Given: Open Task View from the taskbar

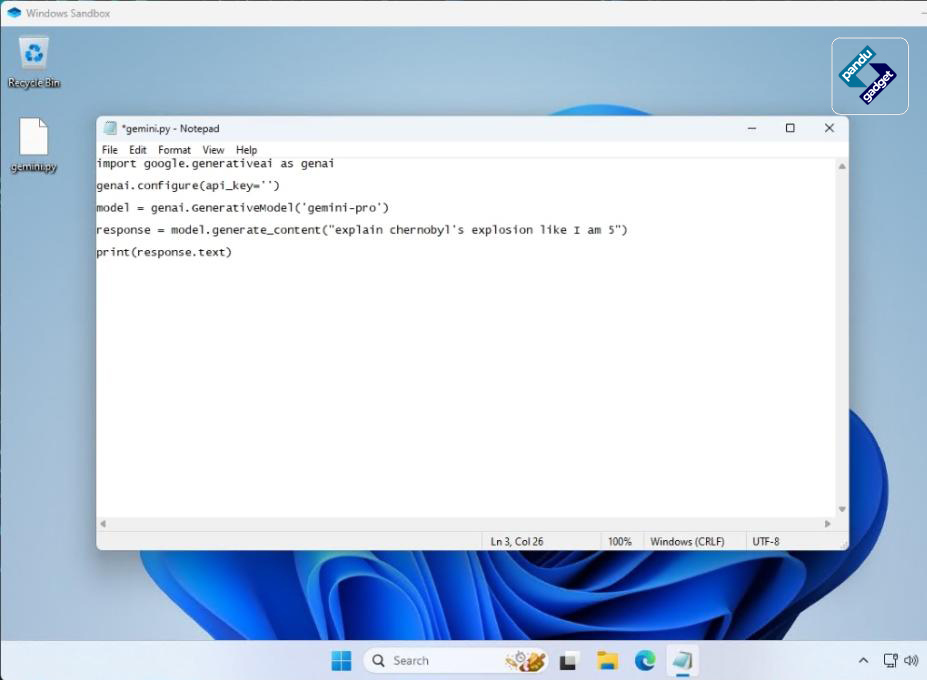Looking at the screenshot, I should [568, 660].
